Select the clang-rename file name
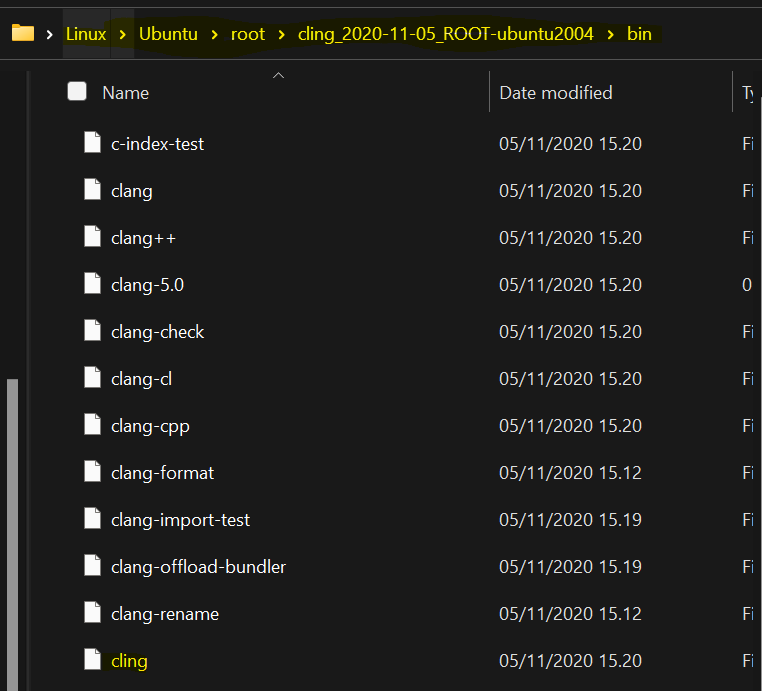The height and width of the screenshot is (691, 762). [165, 614]
